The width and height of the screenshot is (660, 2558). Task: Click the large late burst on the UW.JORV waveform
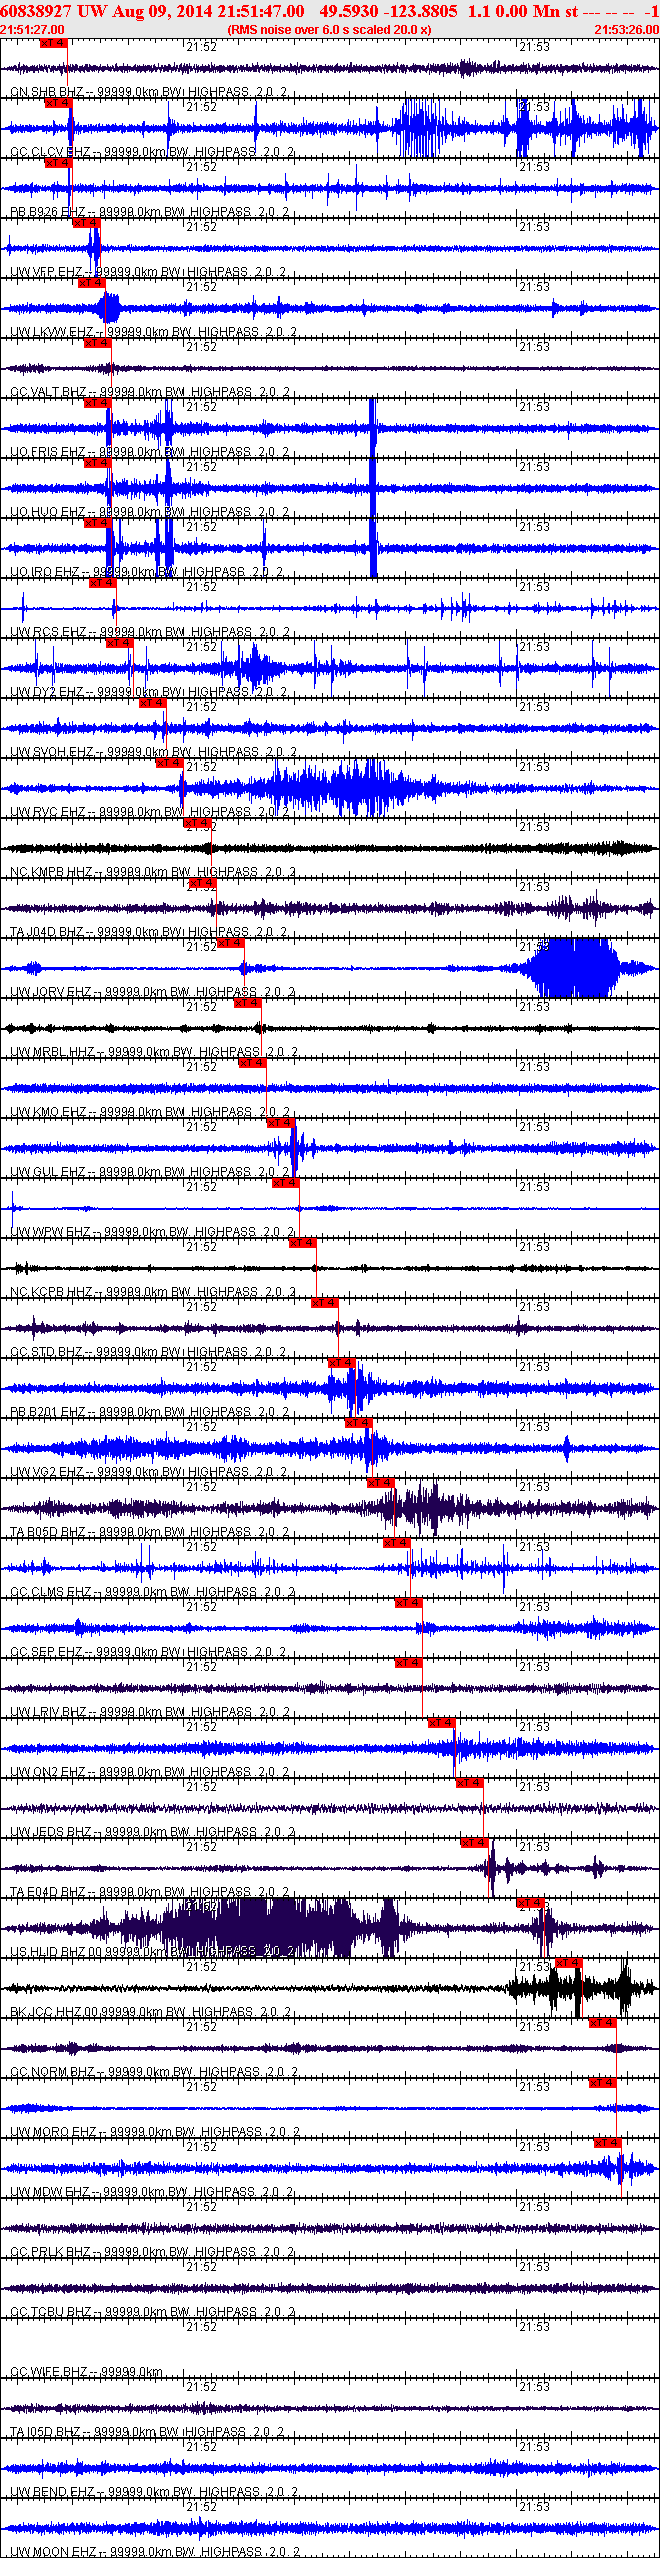(574, 968)
